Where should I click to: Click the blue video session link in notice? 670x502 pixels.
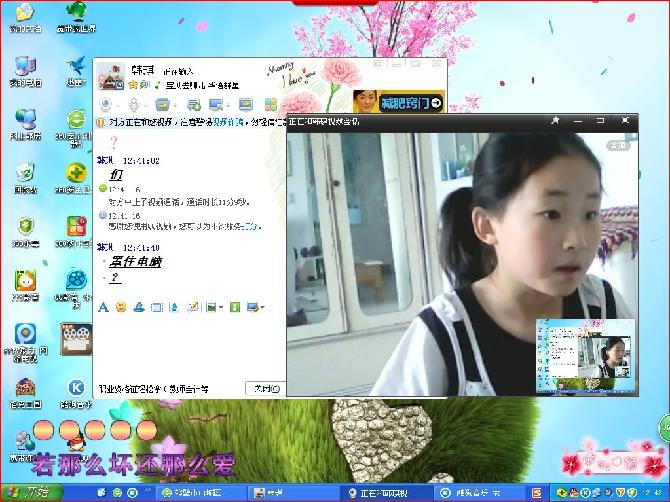point(229,123)
